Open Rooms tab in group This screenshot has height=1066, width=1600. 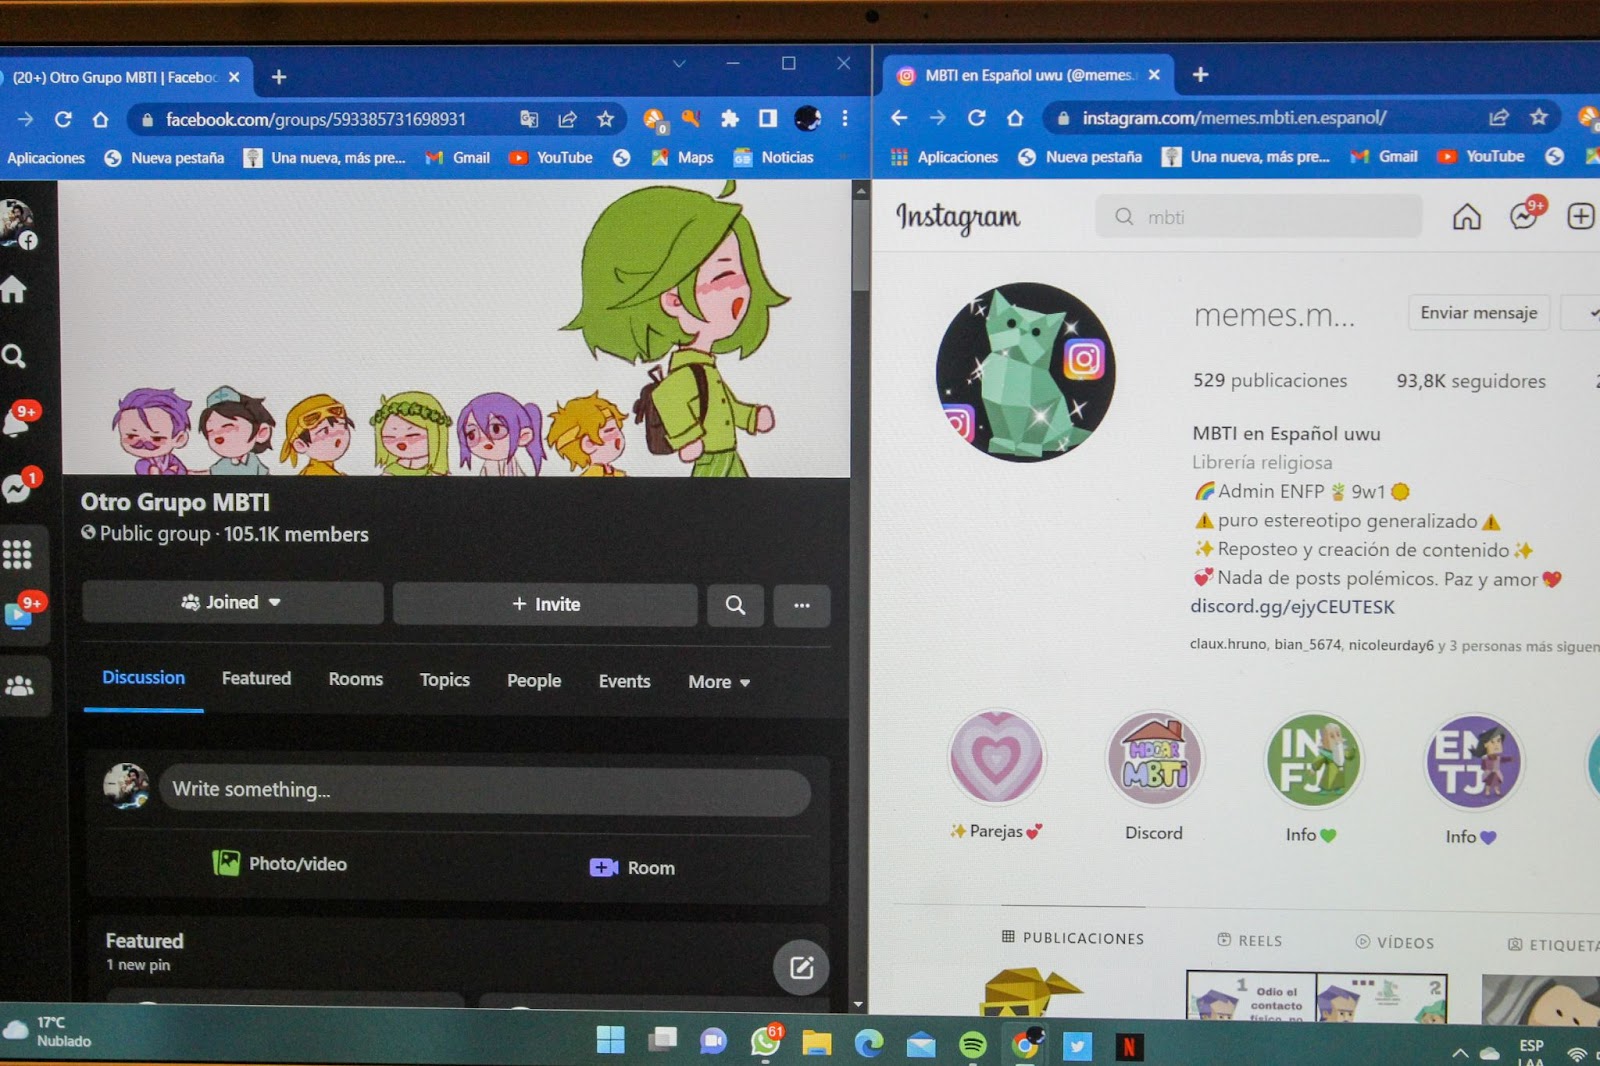pos(356,679)
